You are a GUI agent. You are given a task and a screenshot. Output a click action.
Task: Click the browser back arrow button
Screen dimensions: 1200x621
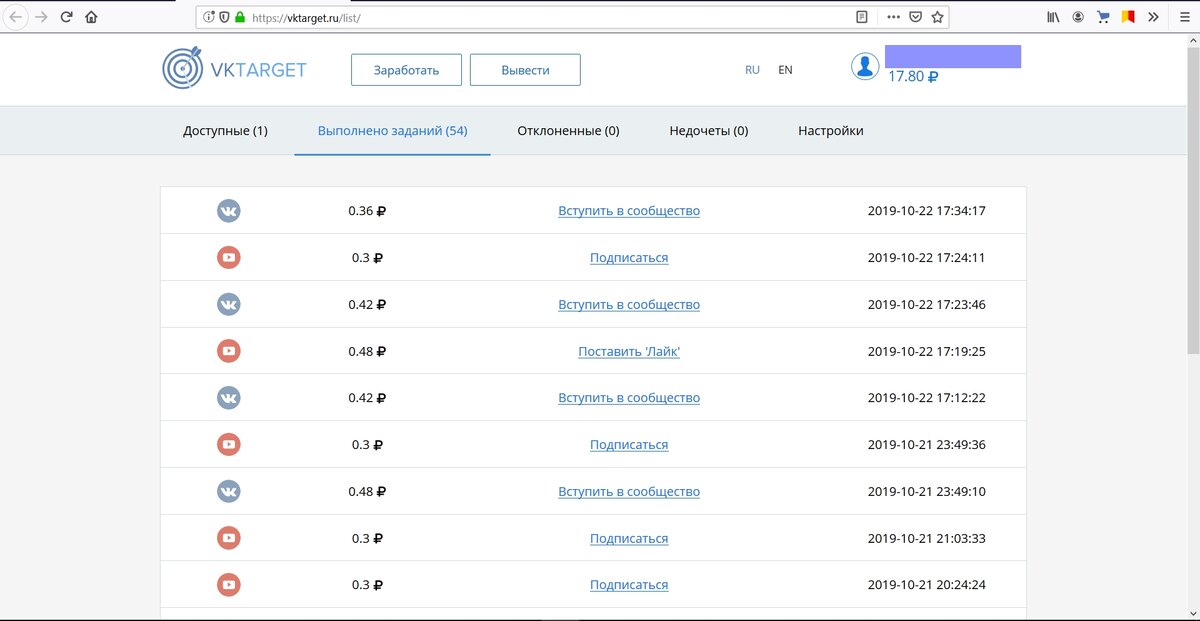pyautogui.click(x=16, y=17)
